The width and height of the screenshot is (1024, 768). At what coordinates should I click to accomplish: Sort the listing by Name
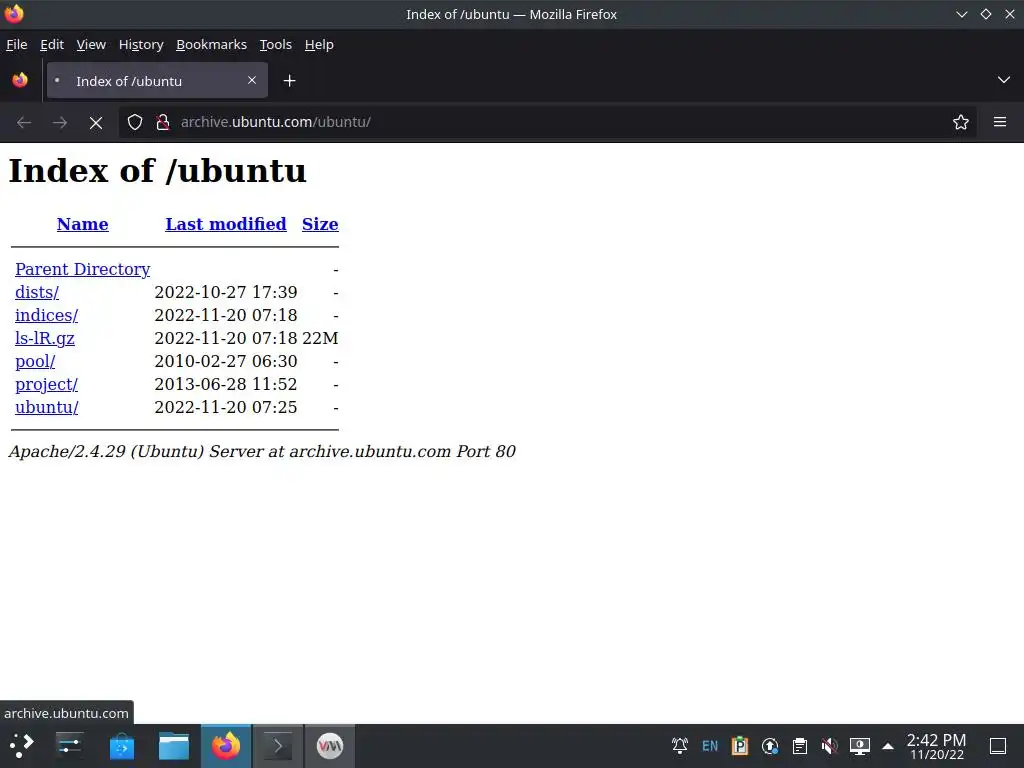point(82,224)
